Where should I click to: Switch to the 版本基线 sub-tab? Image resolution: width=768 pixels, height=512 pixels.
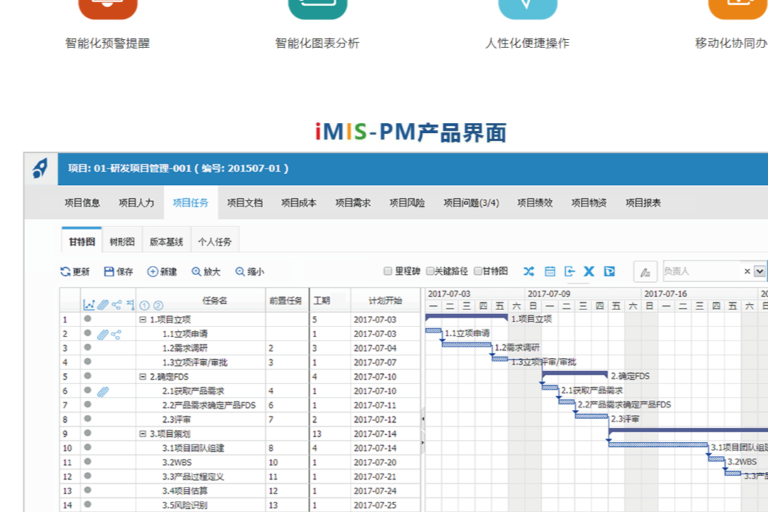coord(166,242)
